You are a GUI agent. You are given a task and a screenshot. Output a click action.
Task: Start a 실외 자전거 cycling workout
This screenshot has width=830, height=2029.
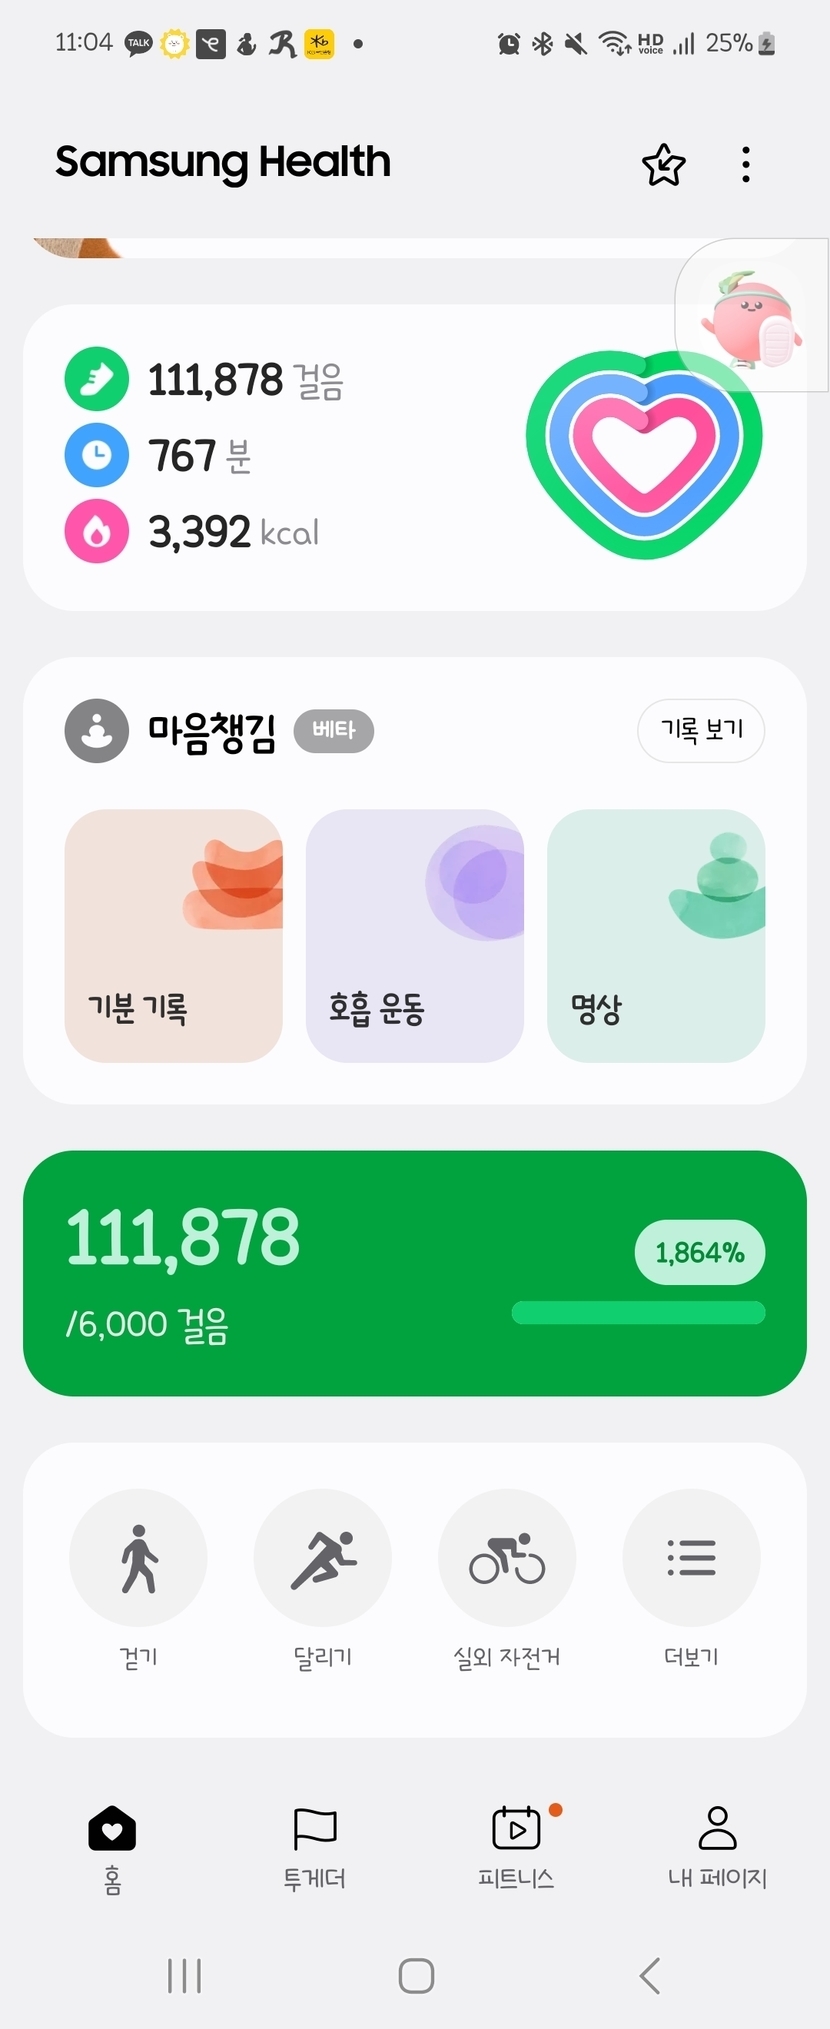click(507, 1558)
